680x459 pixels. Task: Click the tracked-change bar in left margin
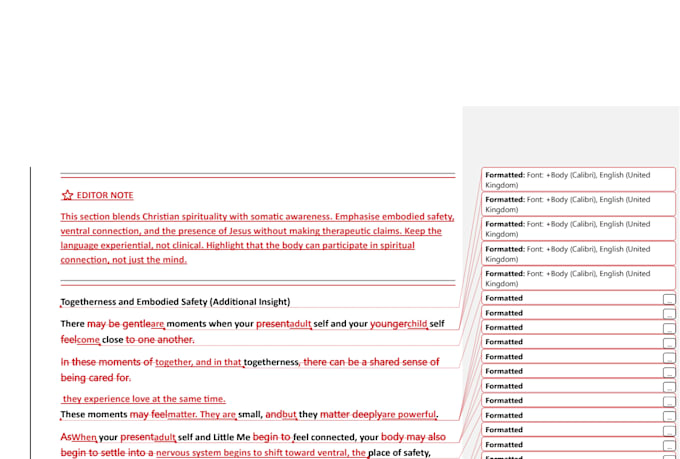[30, 312]
